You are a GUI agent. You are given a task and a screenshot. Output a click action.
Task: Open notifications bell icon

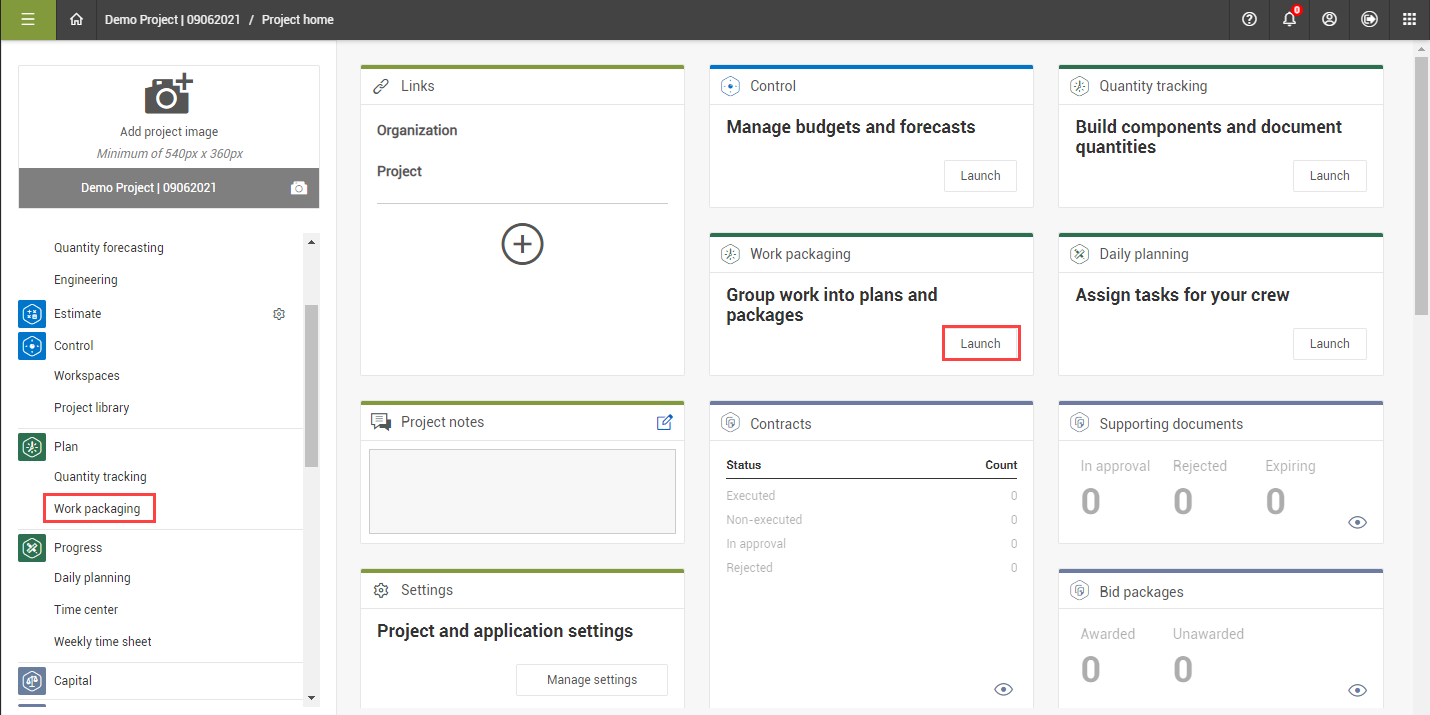coord(1289,19)
